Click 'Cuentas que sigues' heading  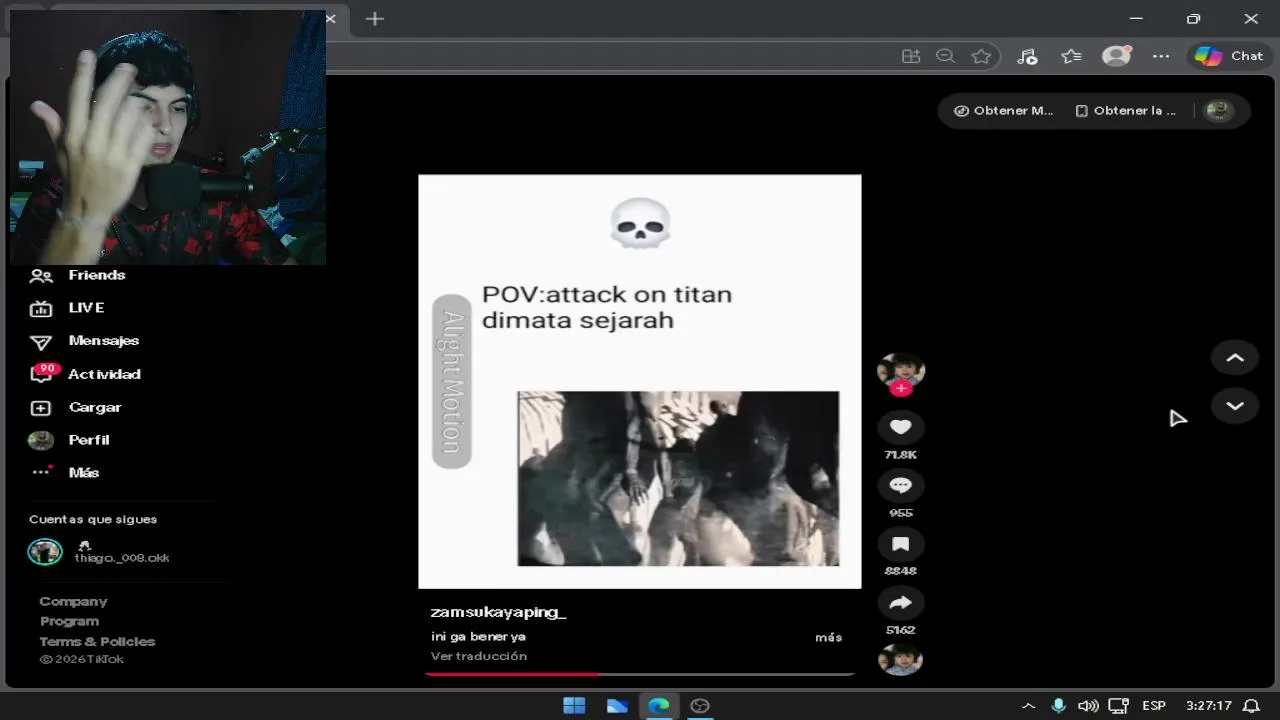click(x=93, y=519)
